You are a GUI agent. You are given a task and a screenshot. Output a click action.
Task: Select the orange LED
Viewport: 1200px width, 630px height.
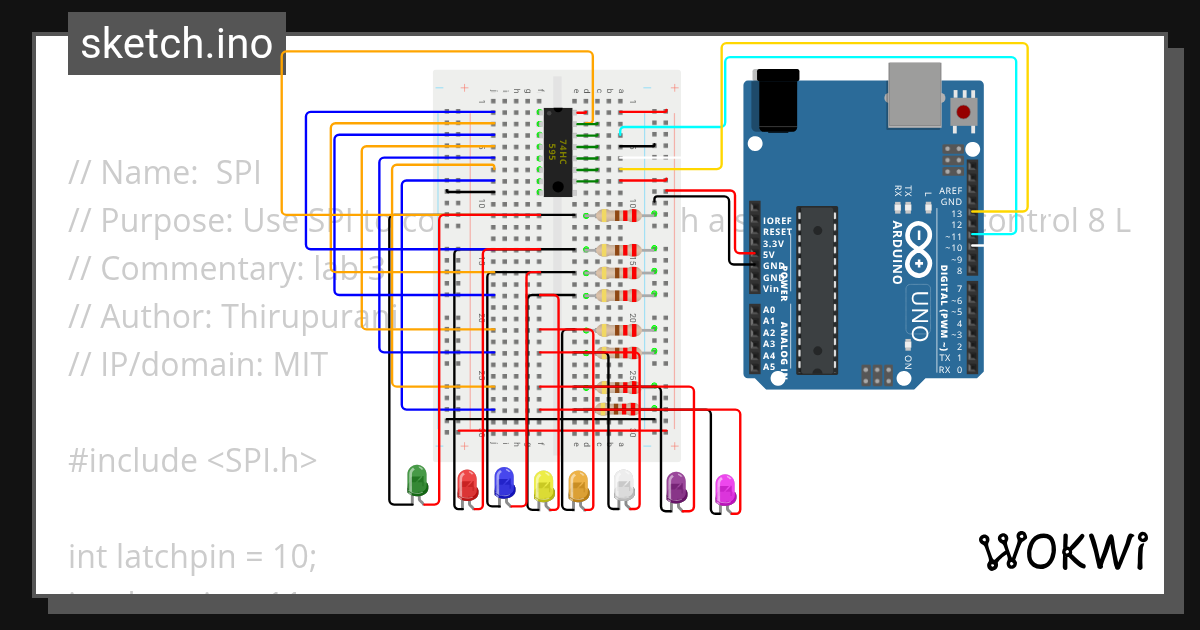(577, 483)
